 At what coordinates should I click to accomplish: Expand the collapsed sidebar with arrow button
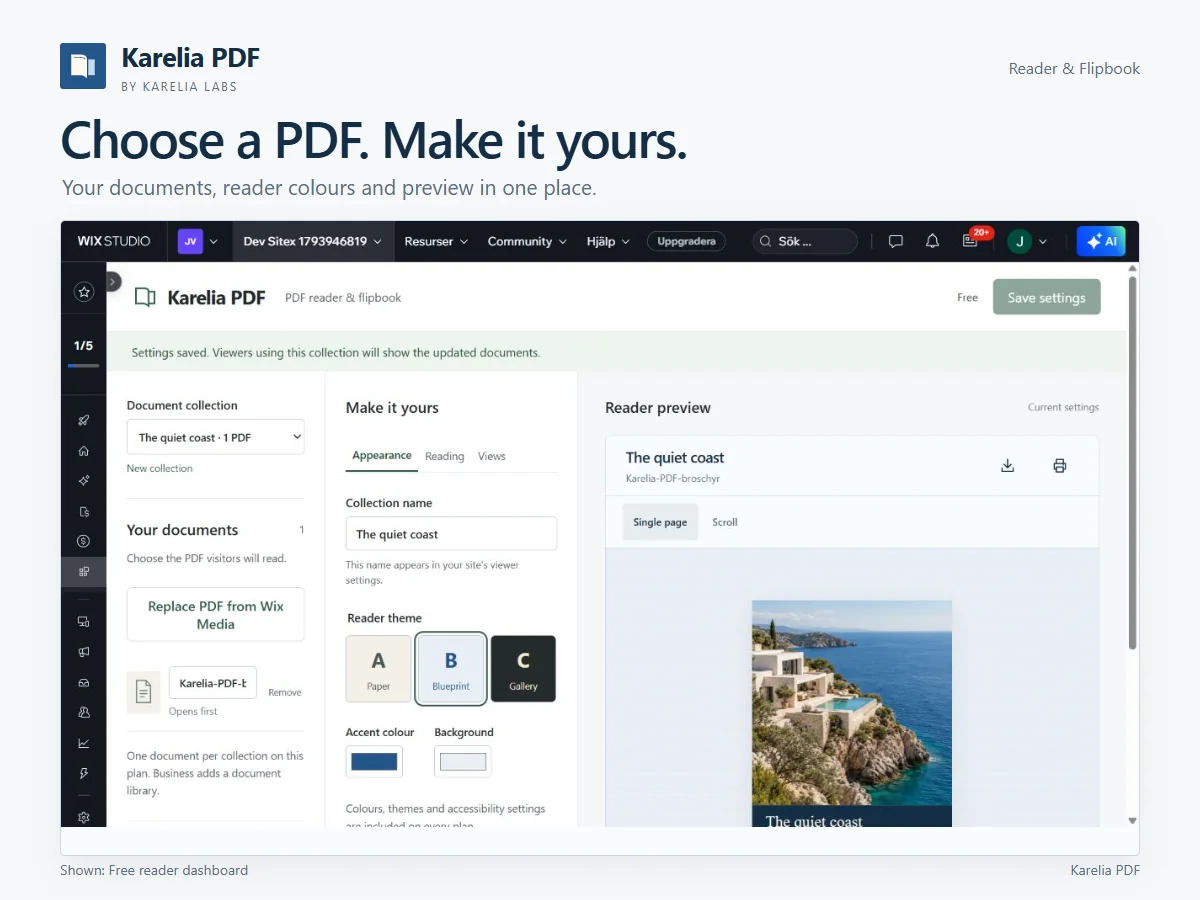tap(113, 282)
